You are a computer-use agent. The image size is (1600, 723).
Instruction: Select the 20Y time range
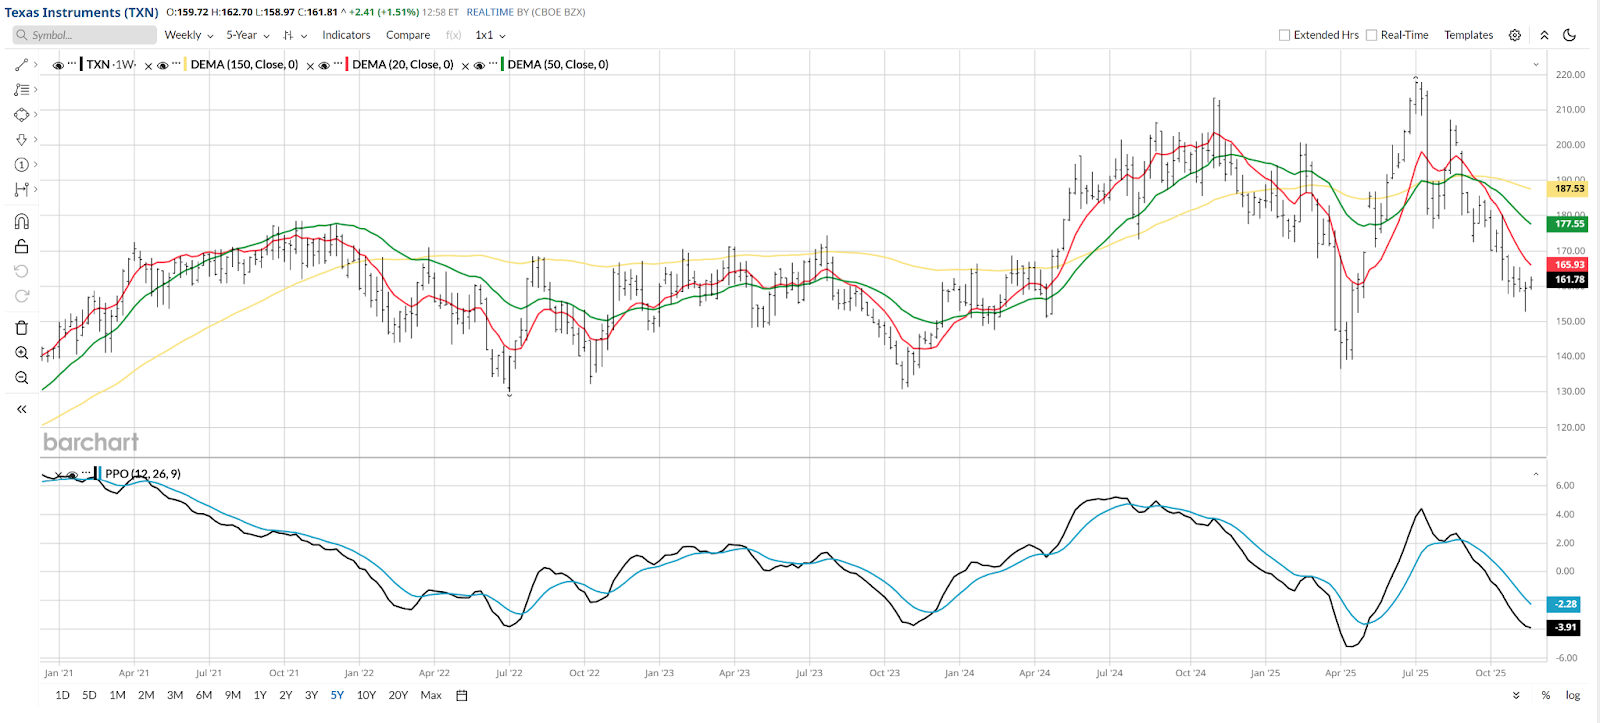tap(398, 695)
